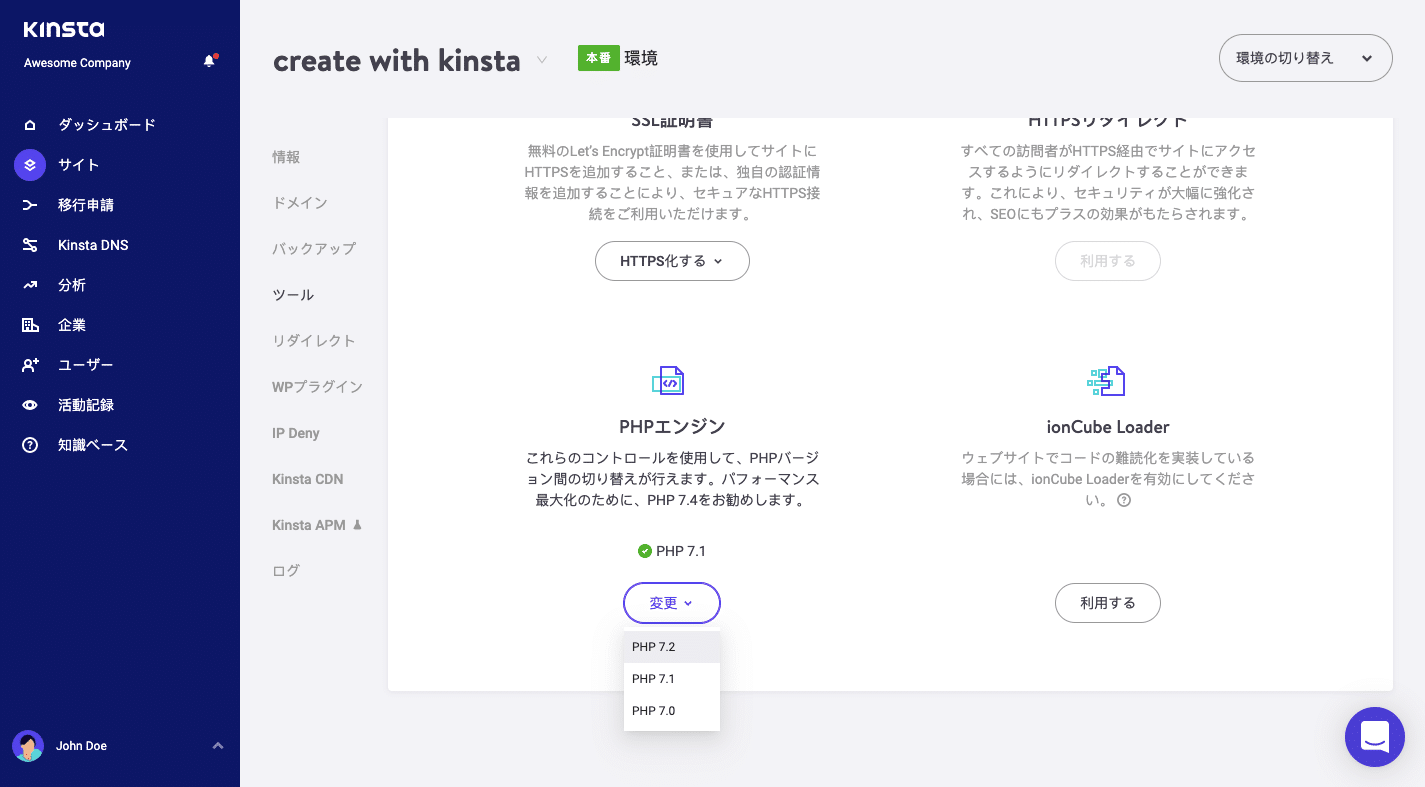The width and height of the screenshot is (1425, 787).
Task: Open the Intercom chat bubble
Action: (x=1374, y=737)
